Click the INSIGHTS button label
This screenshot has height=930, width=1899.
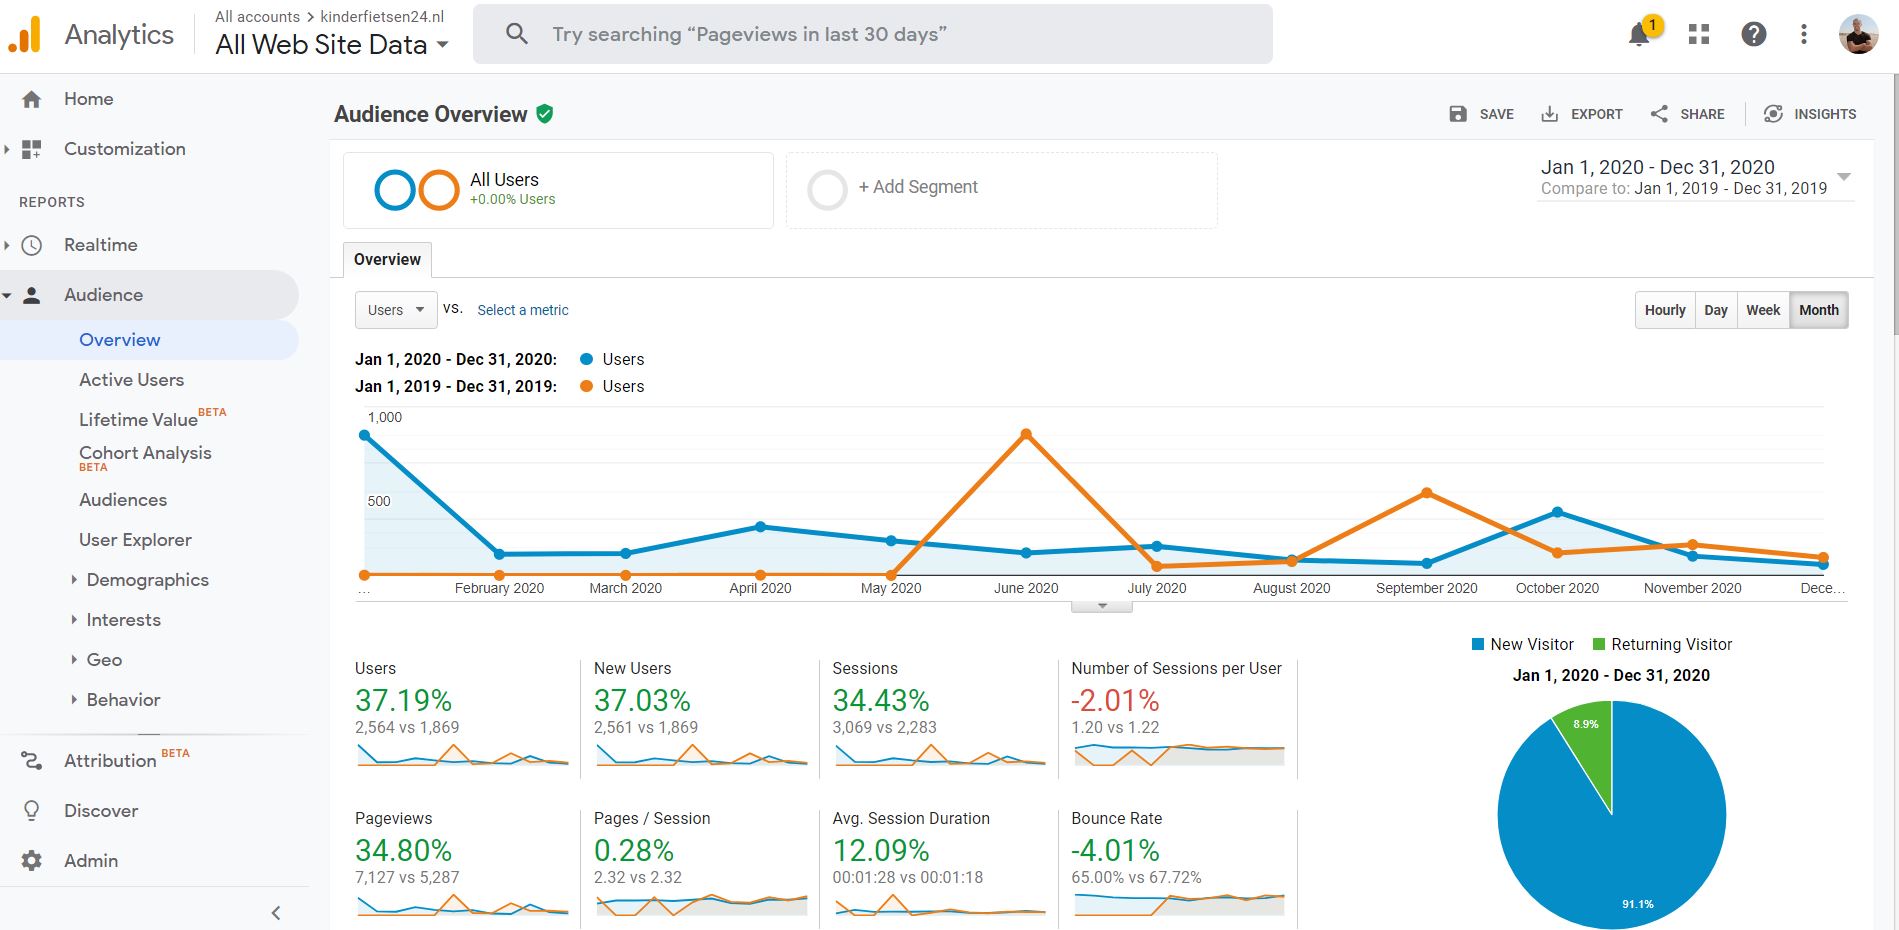(x=1825, y=114)
